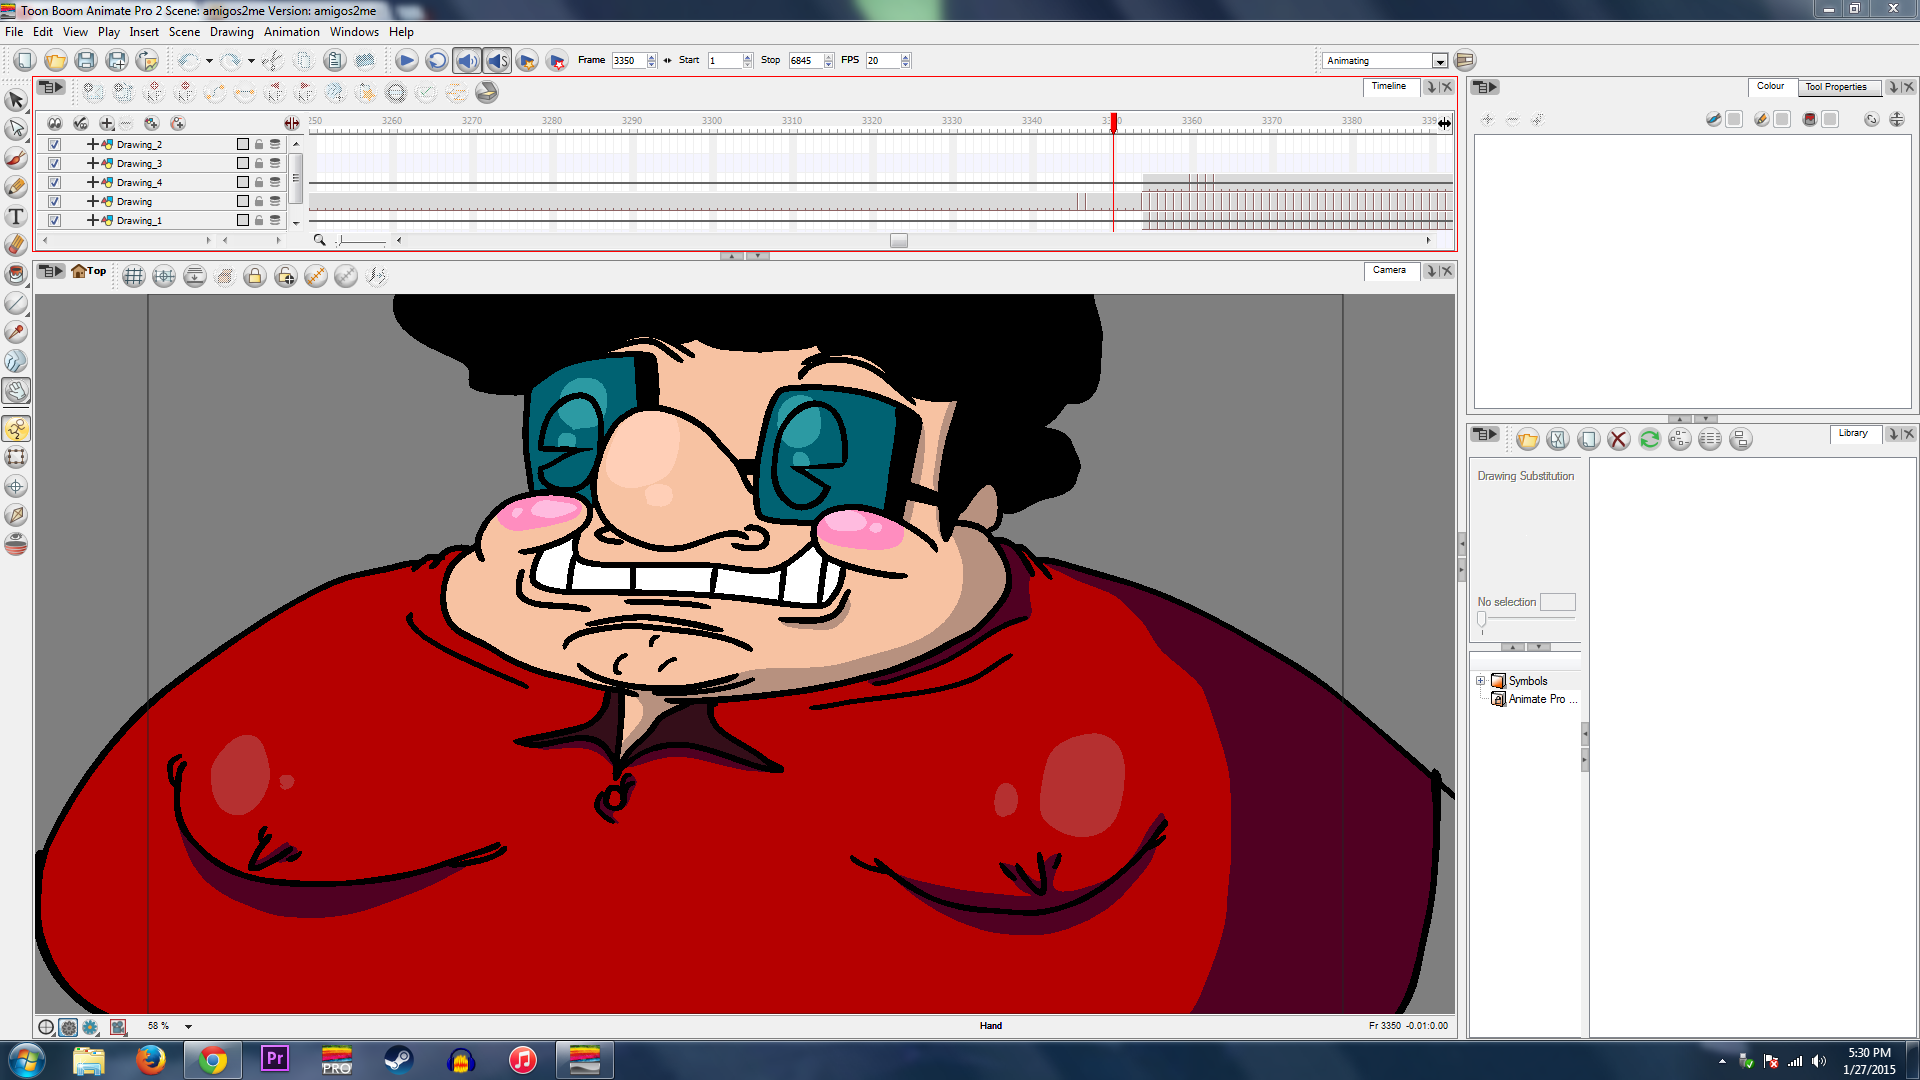Screen dimensions: 1920x1080
Task: Open Adobe Premiere from the taskbar
Action: [x=274, y=1060]
